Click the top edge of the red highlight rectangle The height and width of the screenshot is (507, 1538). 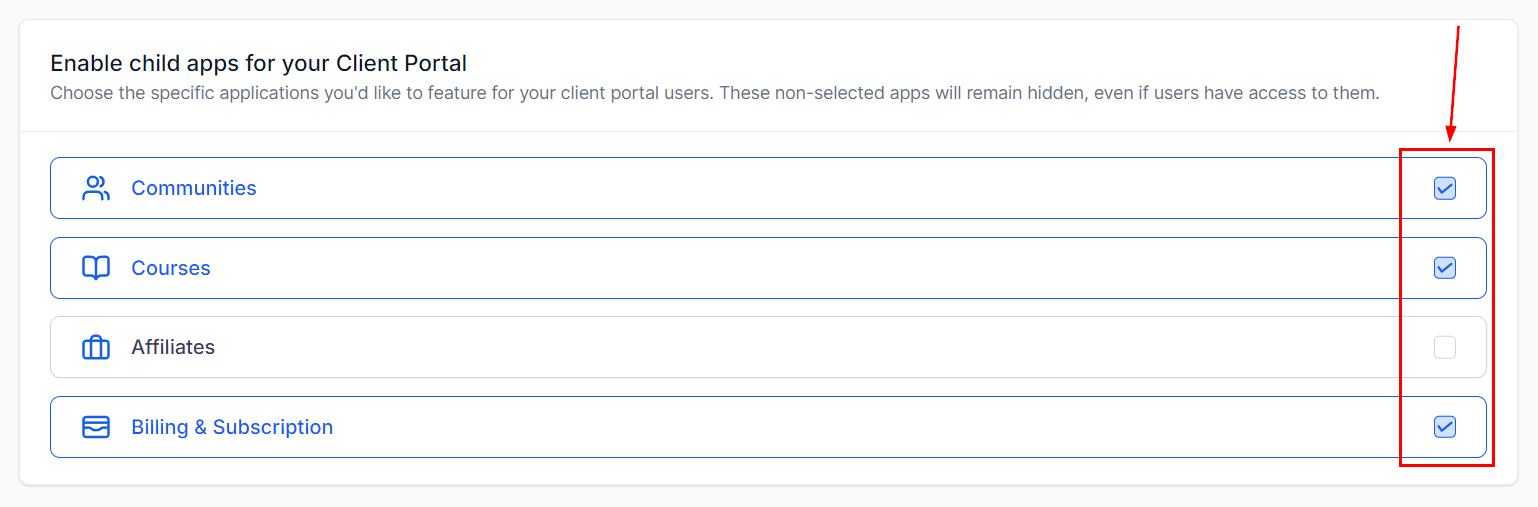[x=1446, y=150]
